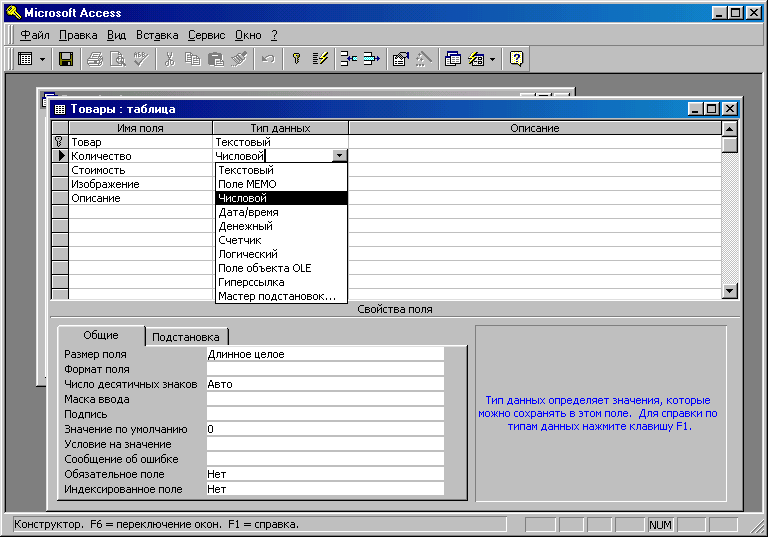Click the Print icon in toolbar

click(95, 59)
